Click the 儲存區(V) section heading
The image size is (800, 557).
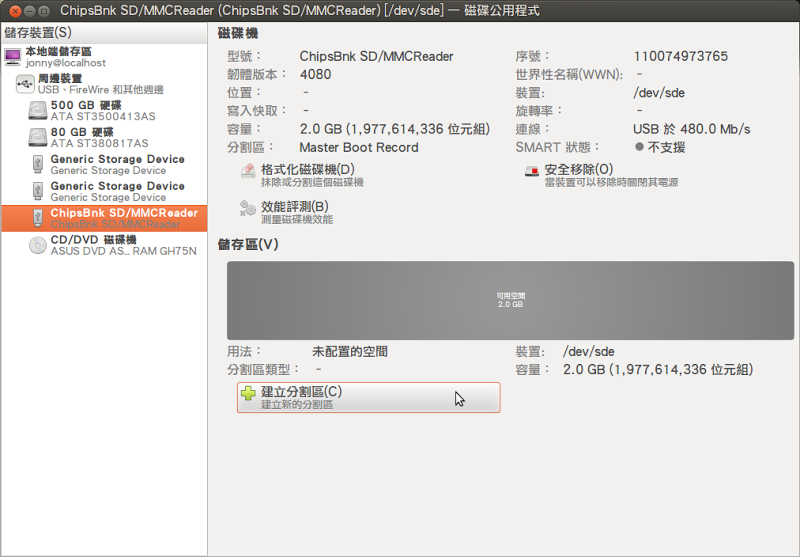[x=248, y=244]
